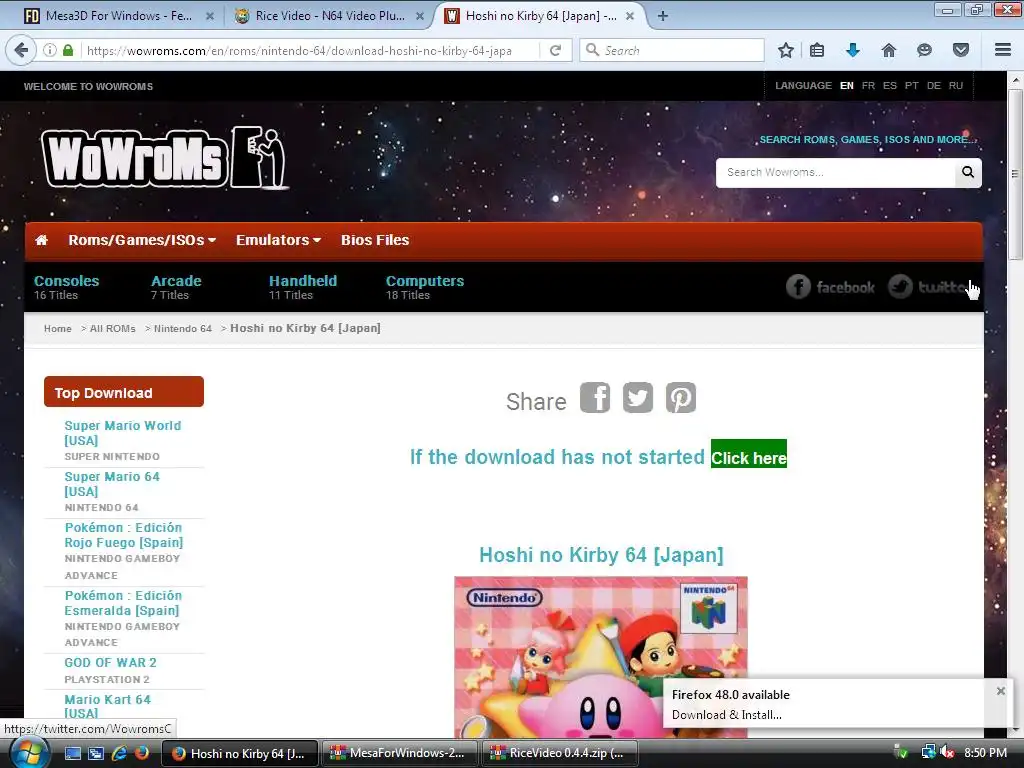The image size is (1024, 768).
Task: Go to Firefox home page icon
Action: 889,50
